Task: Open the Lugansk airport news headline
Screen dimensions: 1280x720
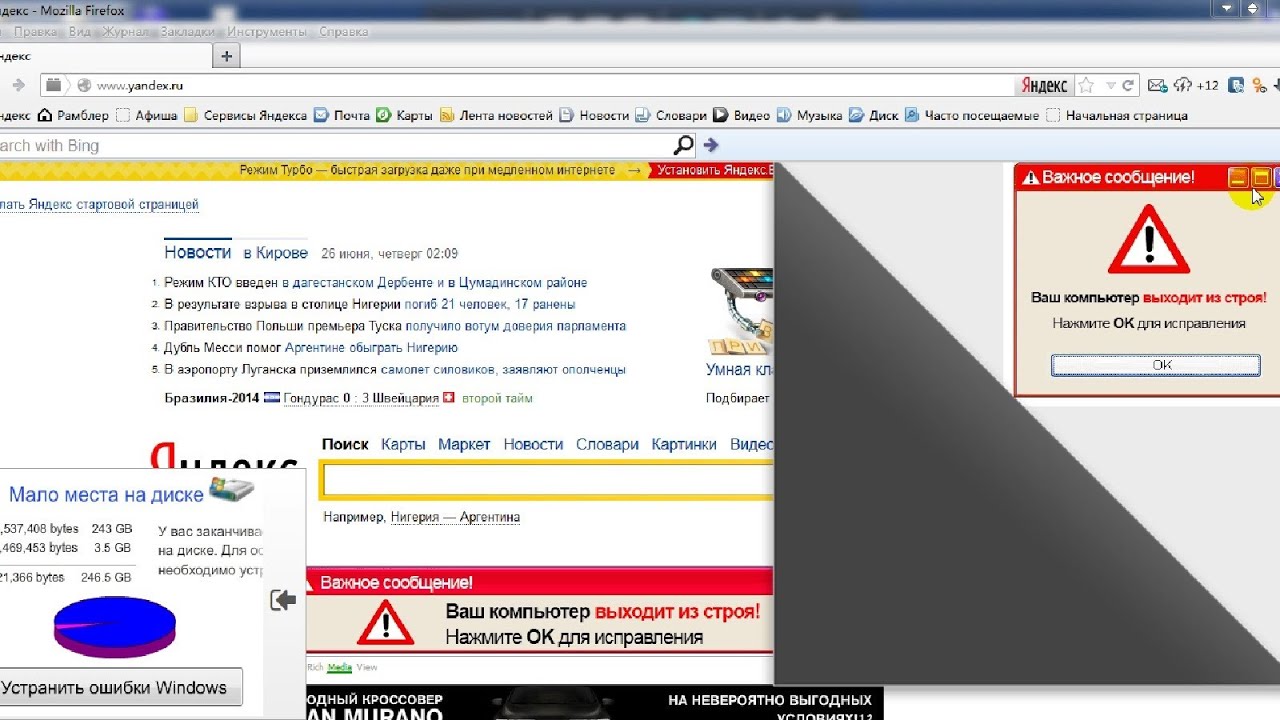Action: (x=395, y=370)
